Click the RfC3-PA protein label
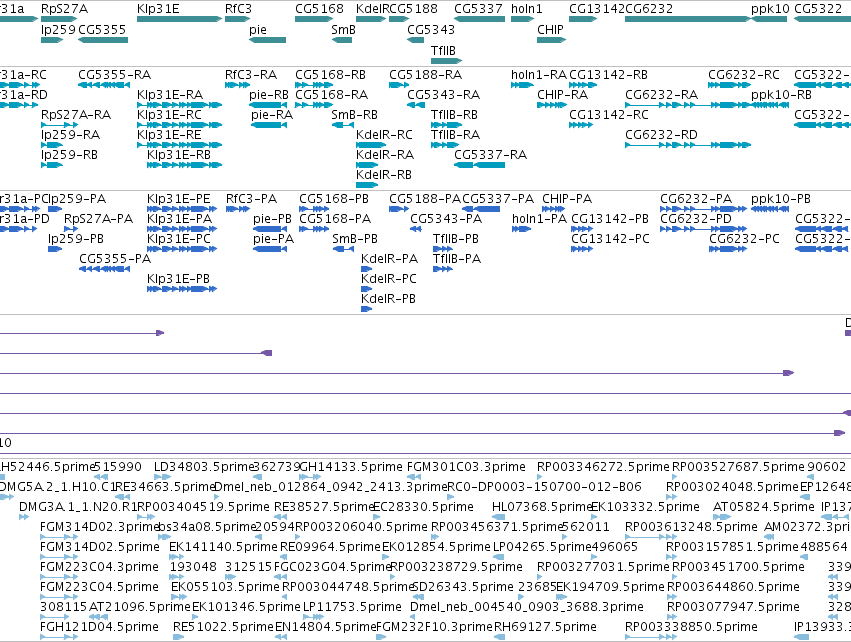 click(251, 199)
